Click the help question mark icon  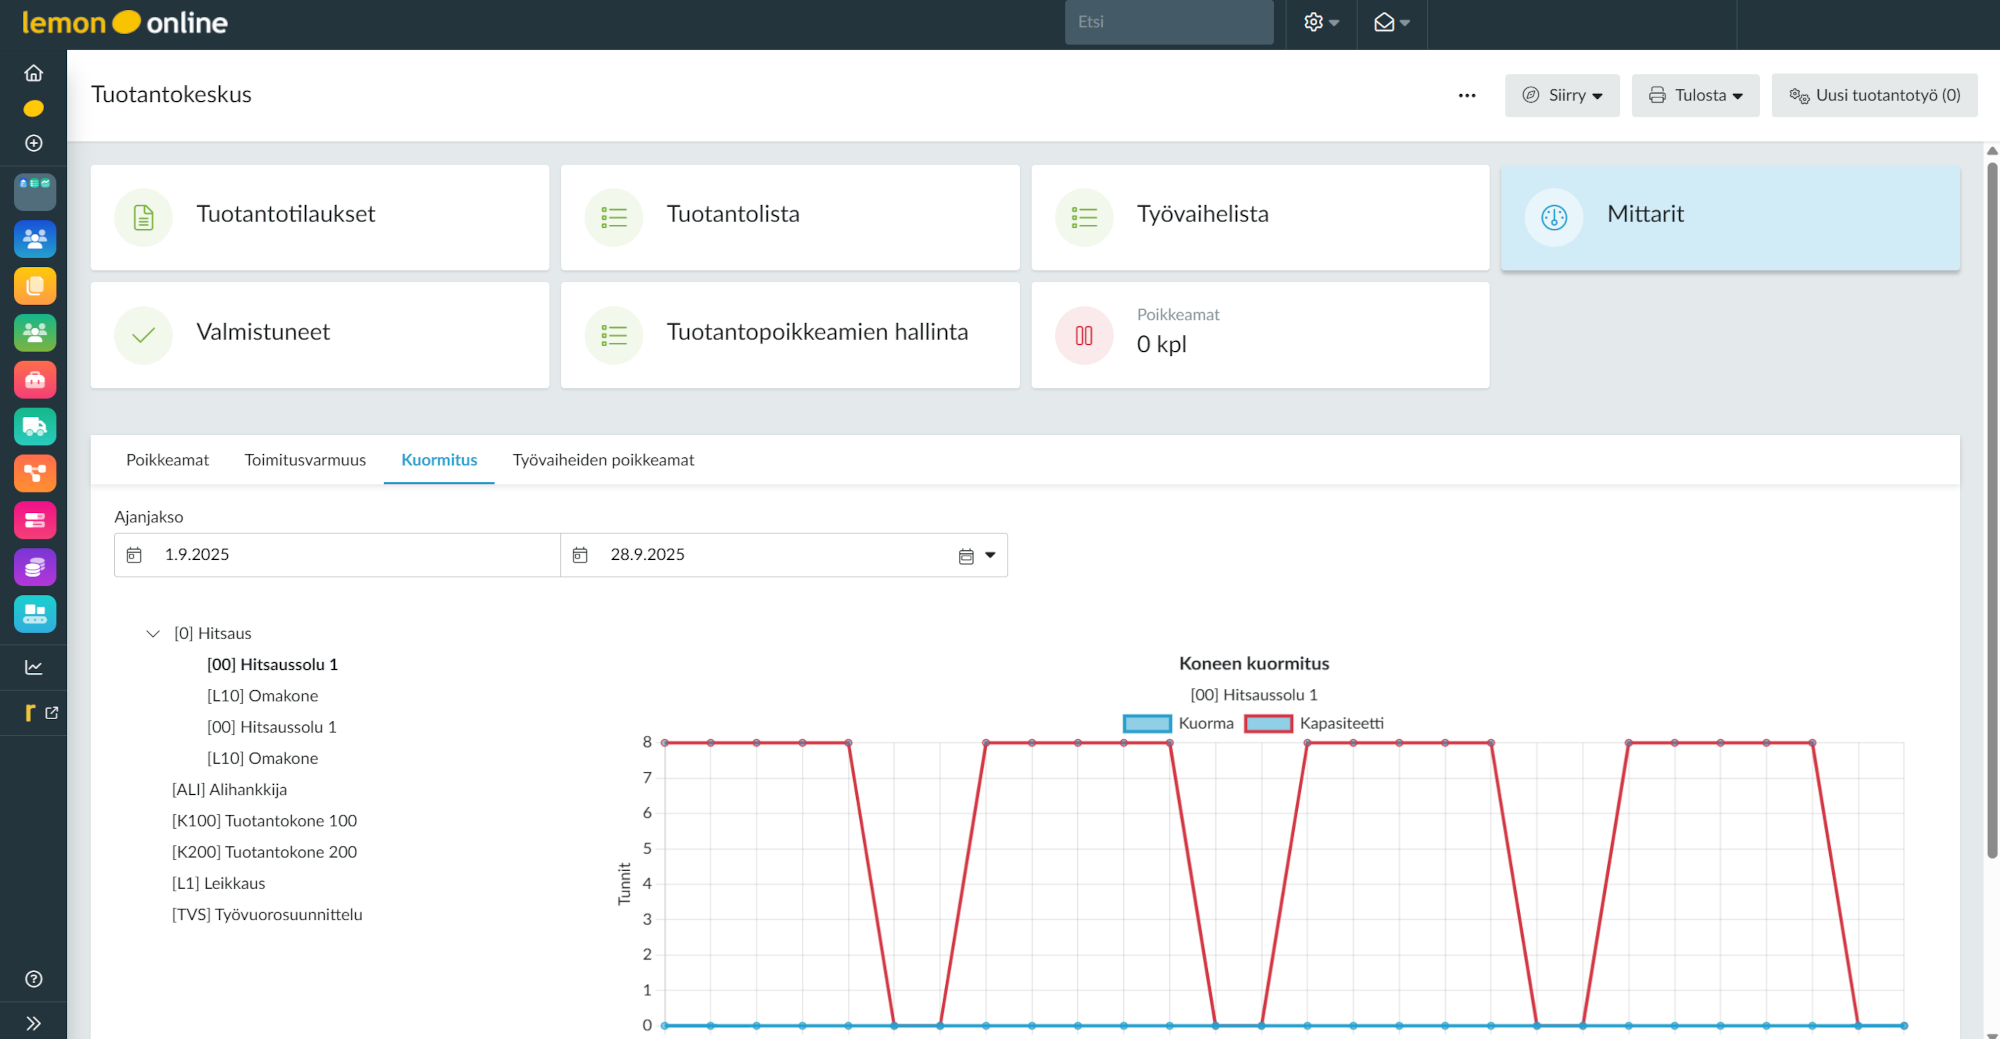tap(33, 978)
